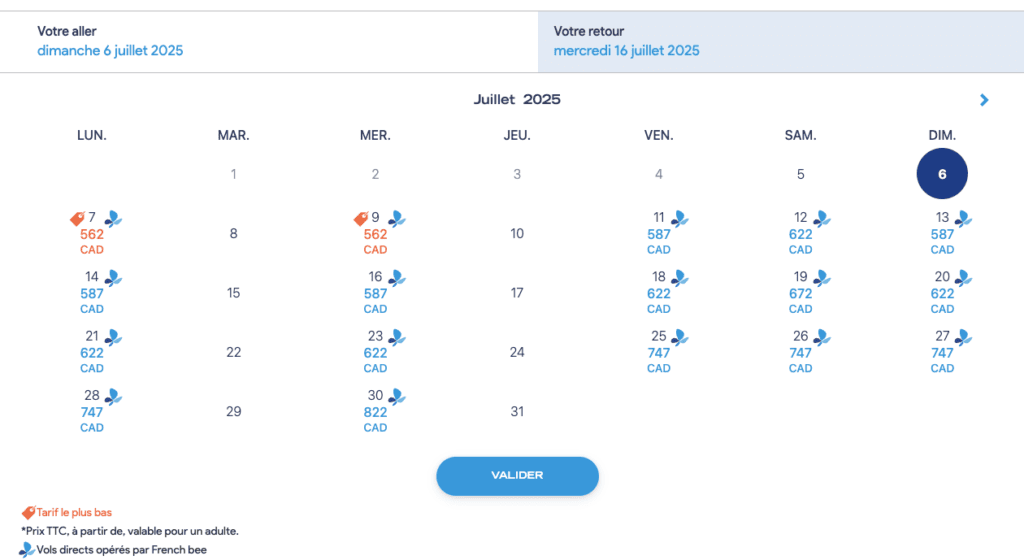Go to next month with right chevron
This screenshot has width=1024, height=560.
[984, 100]
